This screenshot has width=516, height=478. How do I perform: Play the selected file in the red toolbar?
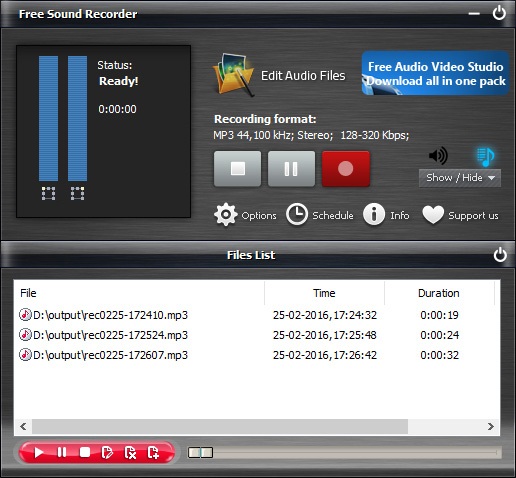tap(39, 452)
